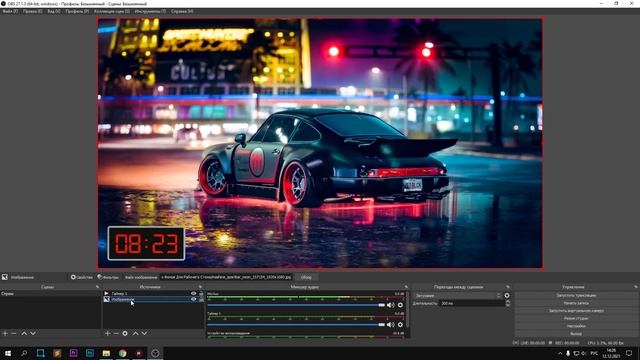The height and width of the screenshot is (360, 640).
Task: Click the image file path field
Action: [226, 277]
